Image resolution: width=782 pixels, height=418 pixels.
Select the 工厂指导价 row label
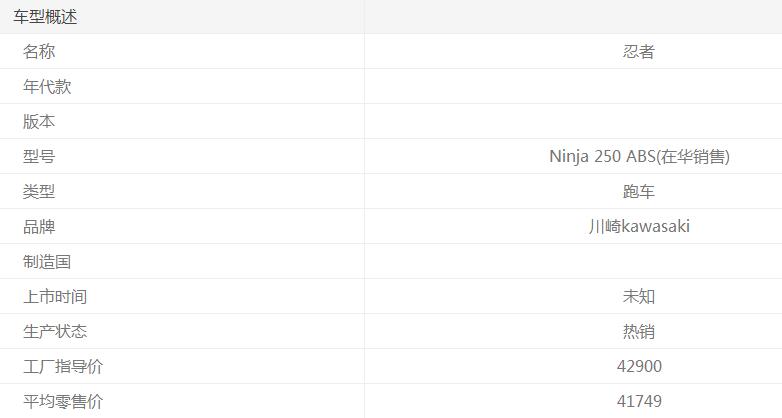click(x=63, y=367)
